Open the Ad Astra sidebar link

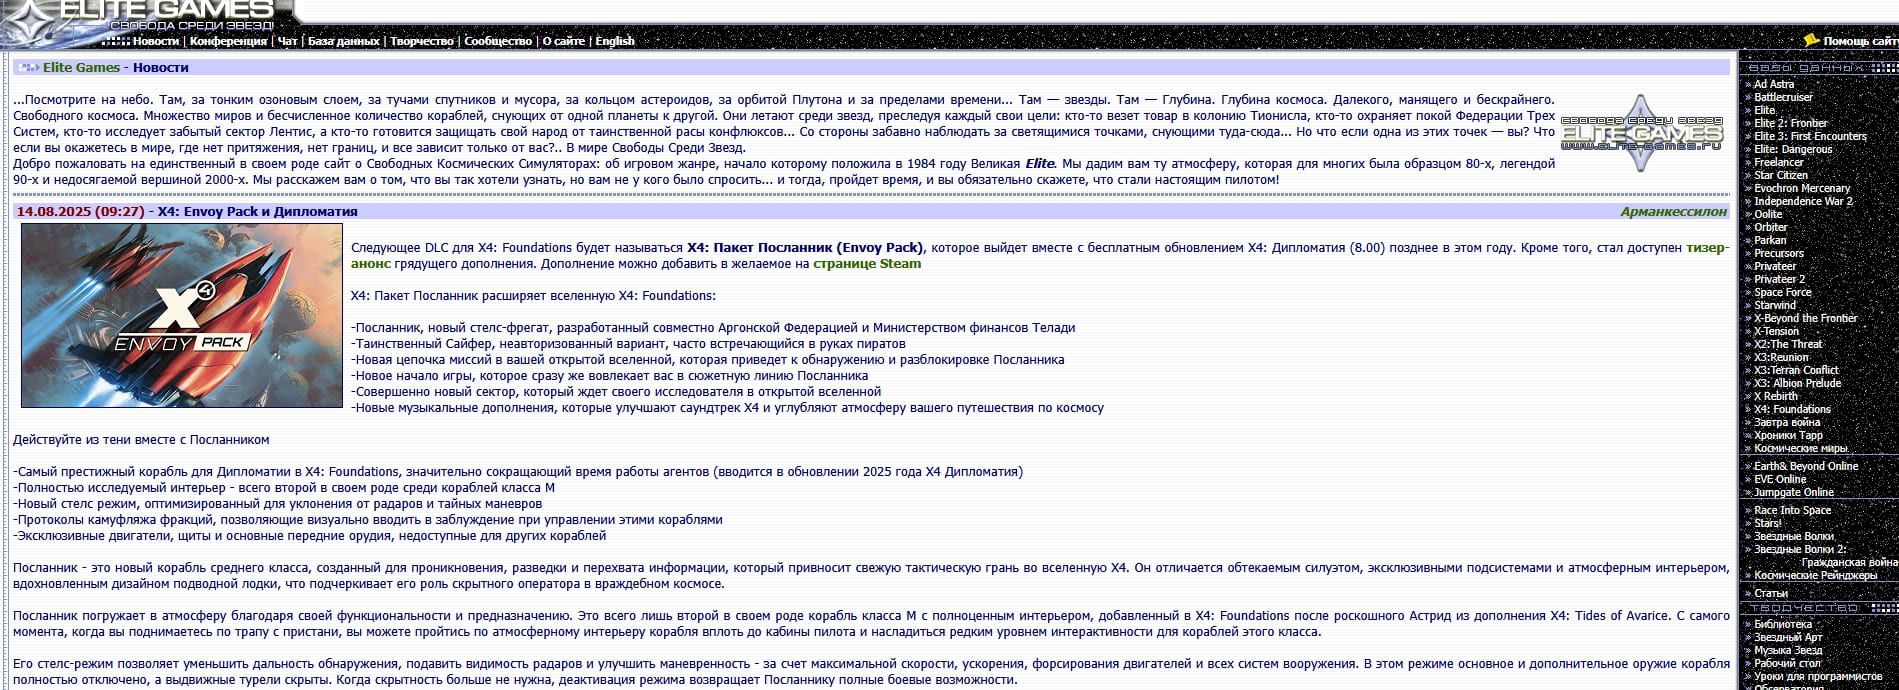(x=1774, y=84)
